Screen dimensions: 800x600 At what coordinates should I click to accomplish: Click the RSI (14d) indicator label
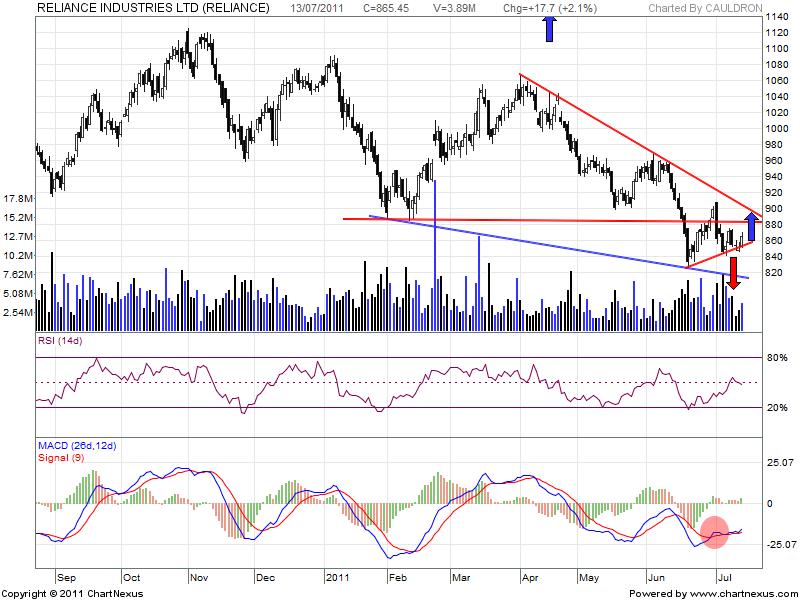tap(60, 344)
